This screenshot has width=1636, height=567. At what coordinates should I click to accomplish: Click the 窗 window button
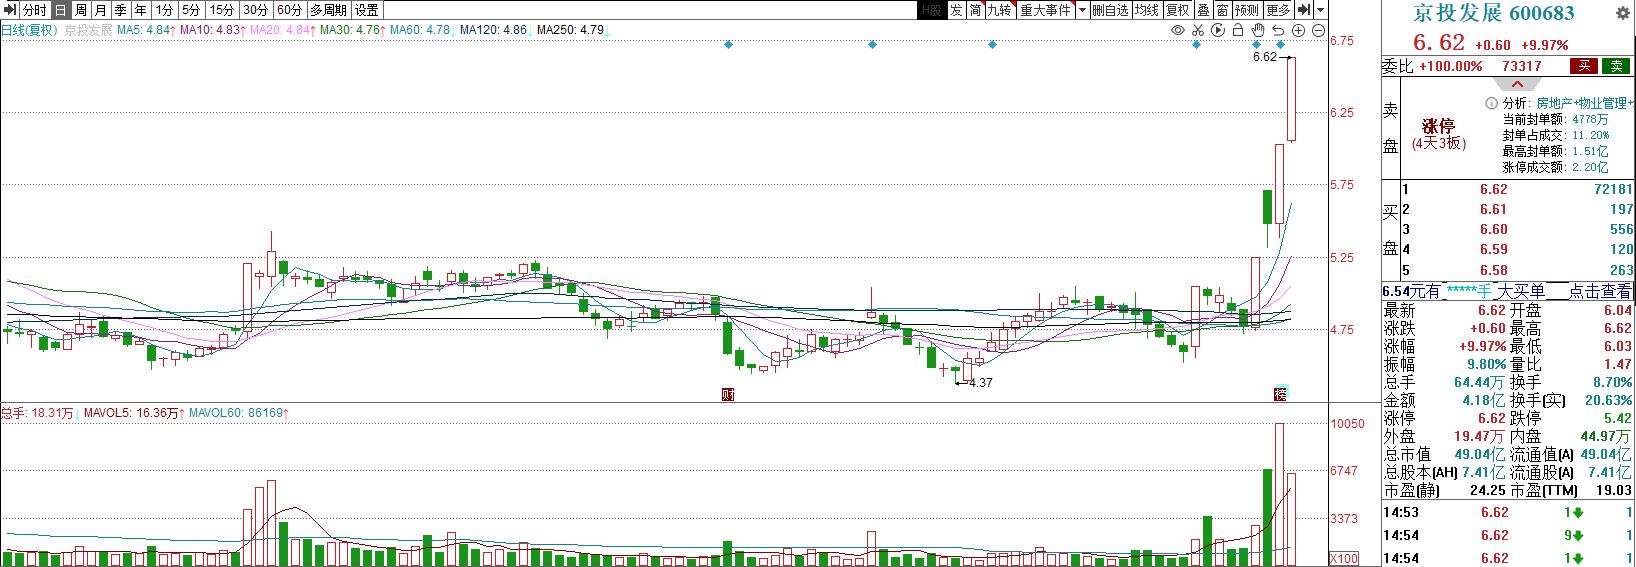pos(1222,10)
